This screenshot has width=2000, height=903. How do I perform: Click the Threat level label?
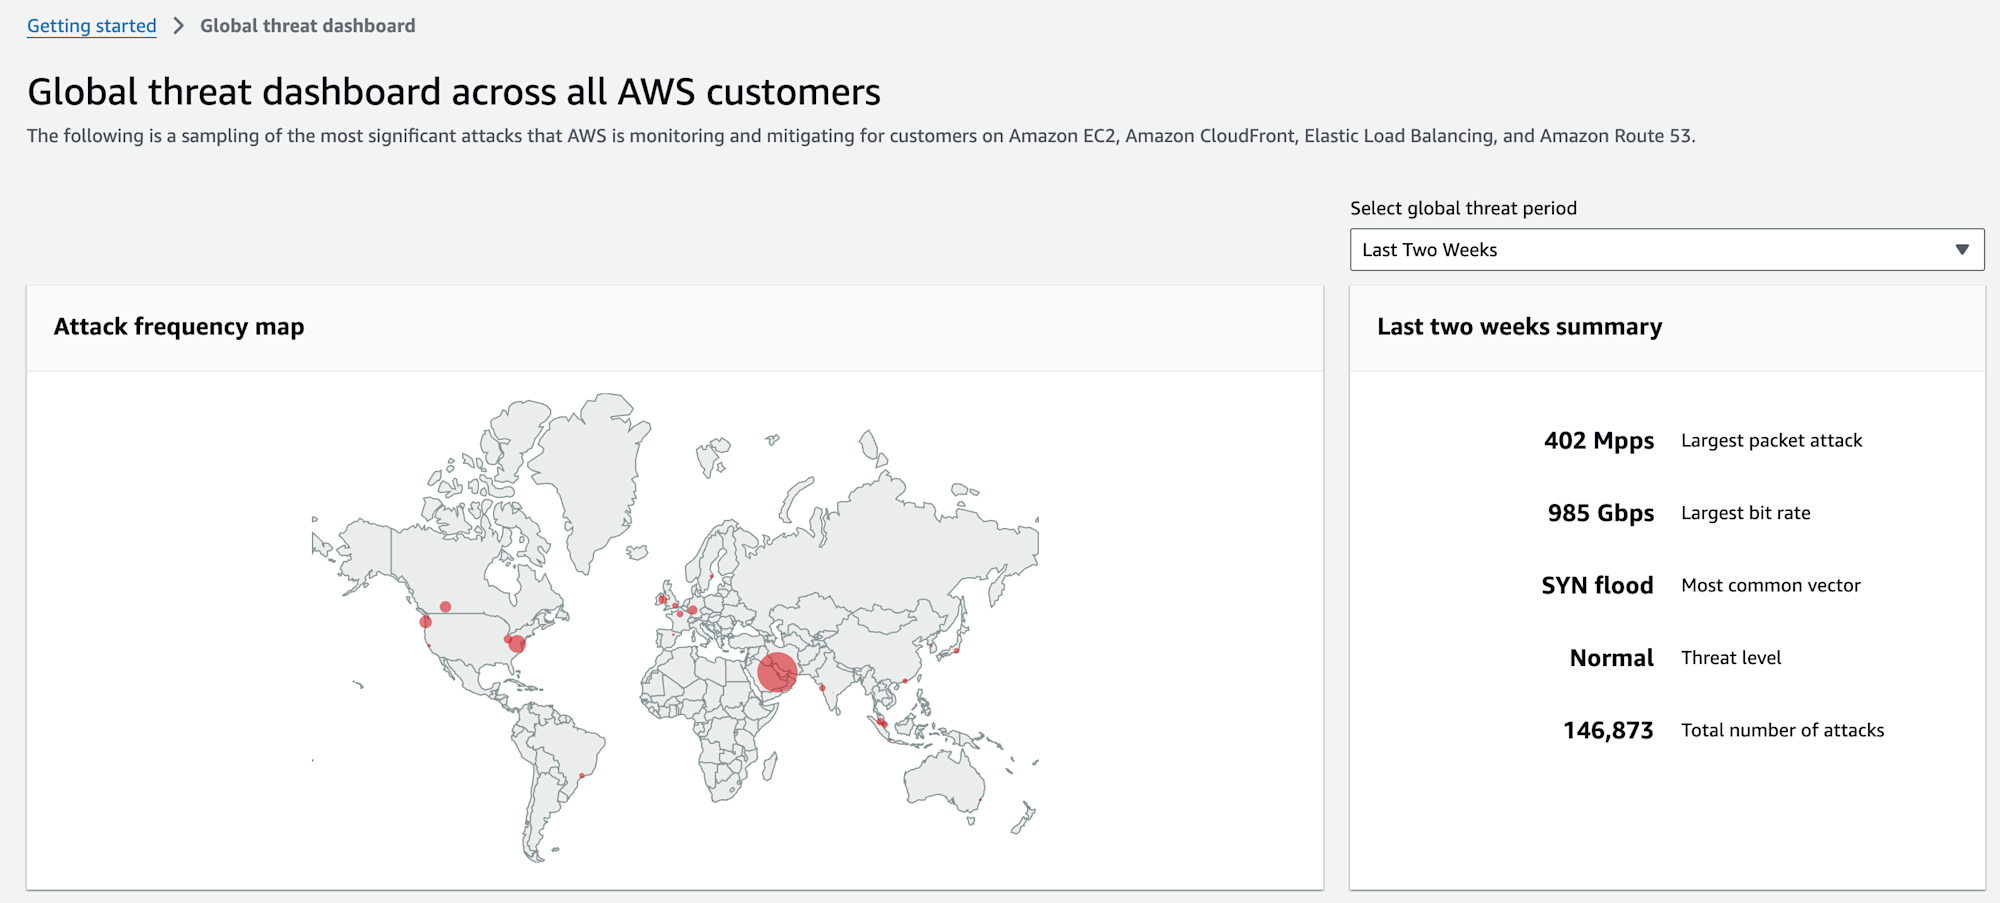[x=1731, y=658]
